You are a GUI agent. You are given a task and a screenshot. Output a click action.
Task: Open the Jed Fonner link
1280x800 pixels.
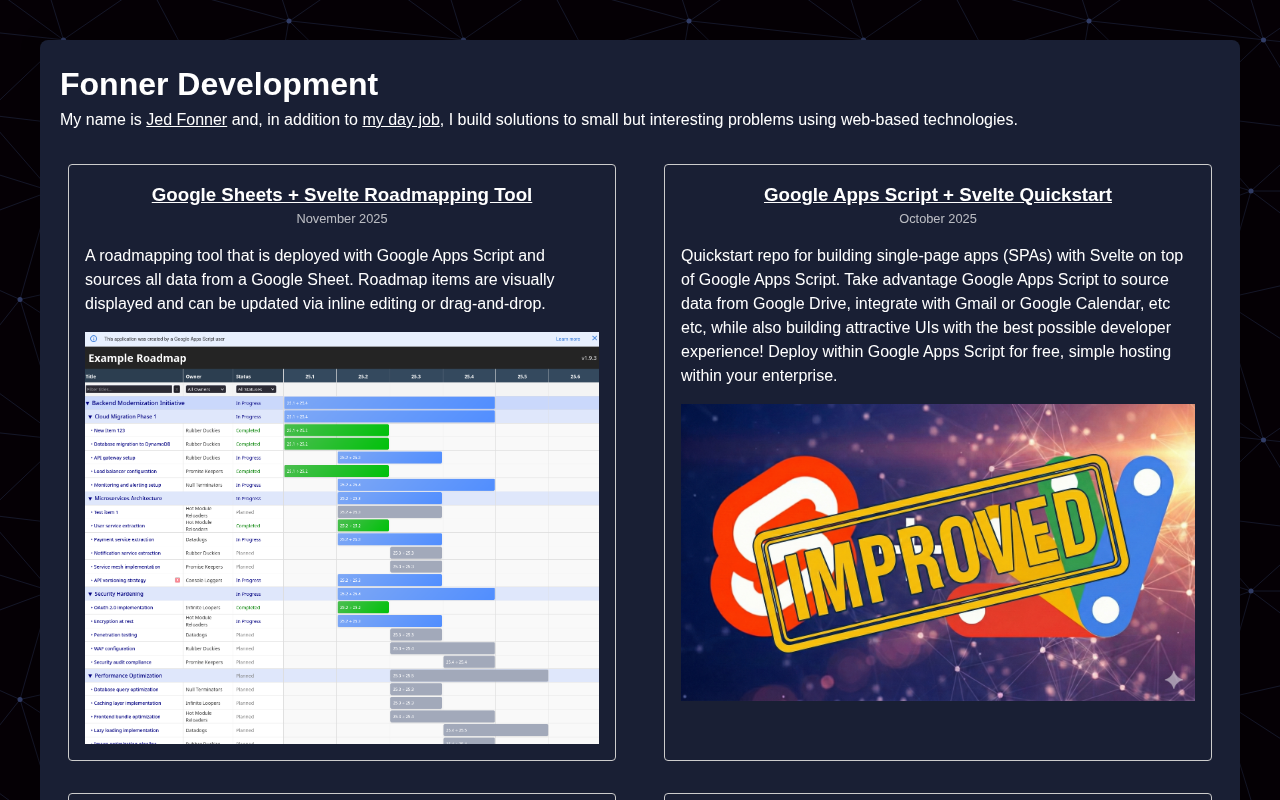tap(187, 120)
